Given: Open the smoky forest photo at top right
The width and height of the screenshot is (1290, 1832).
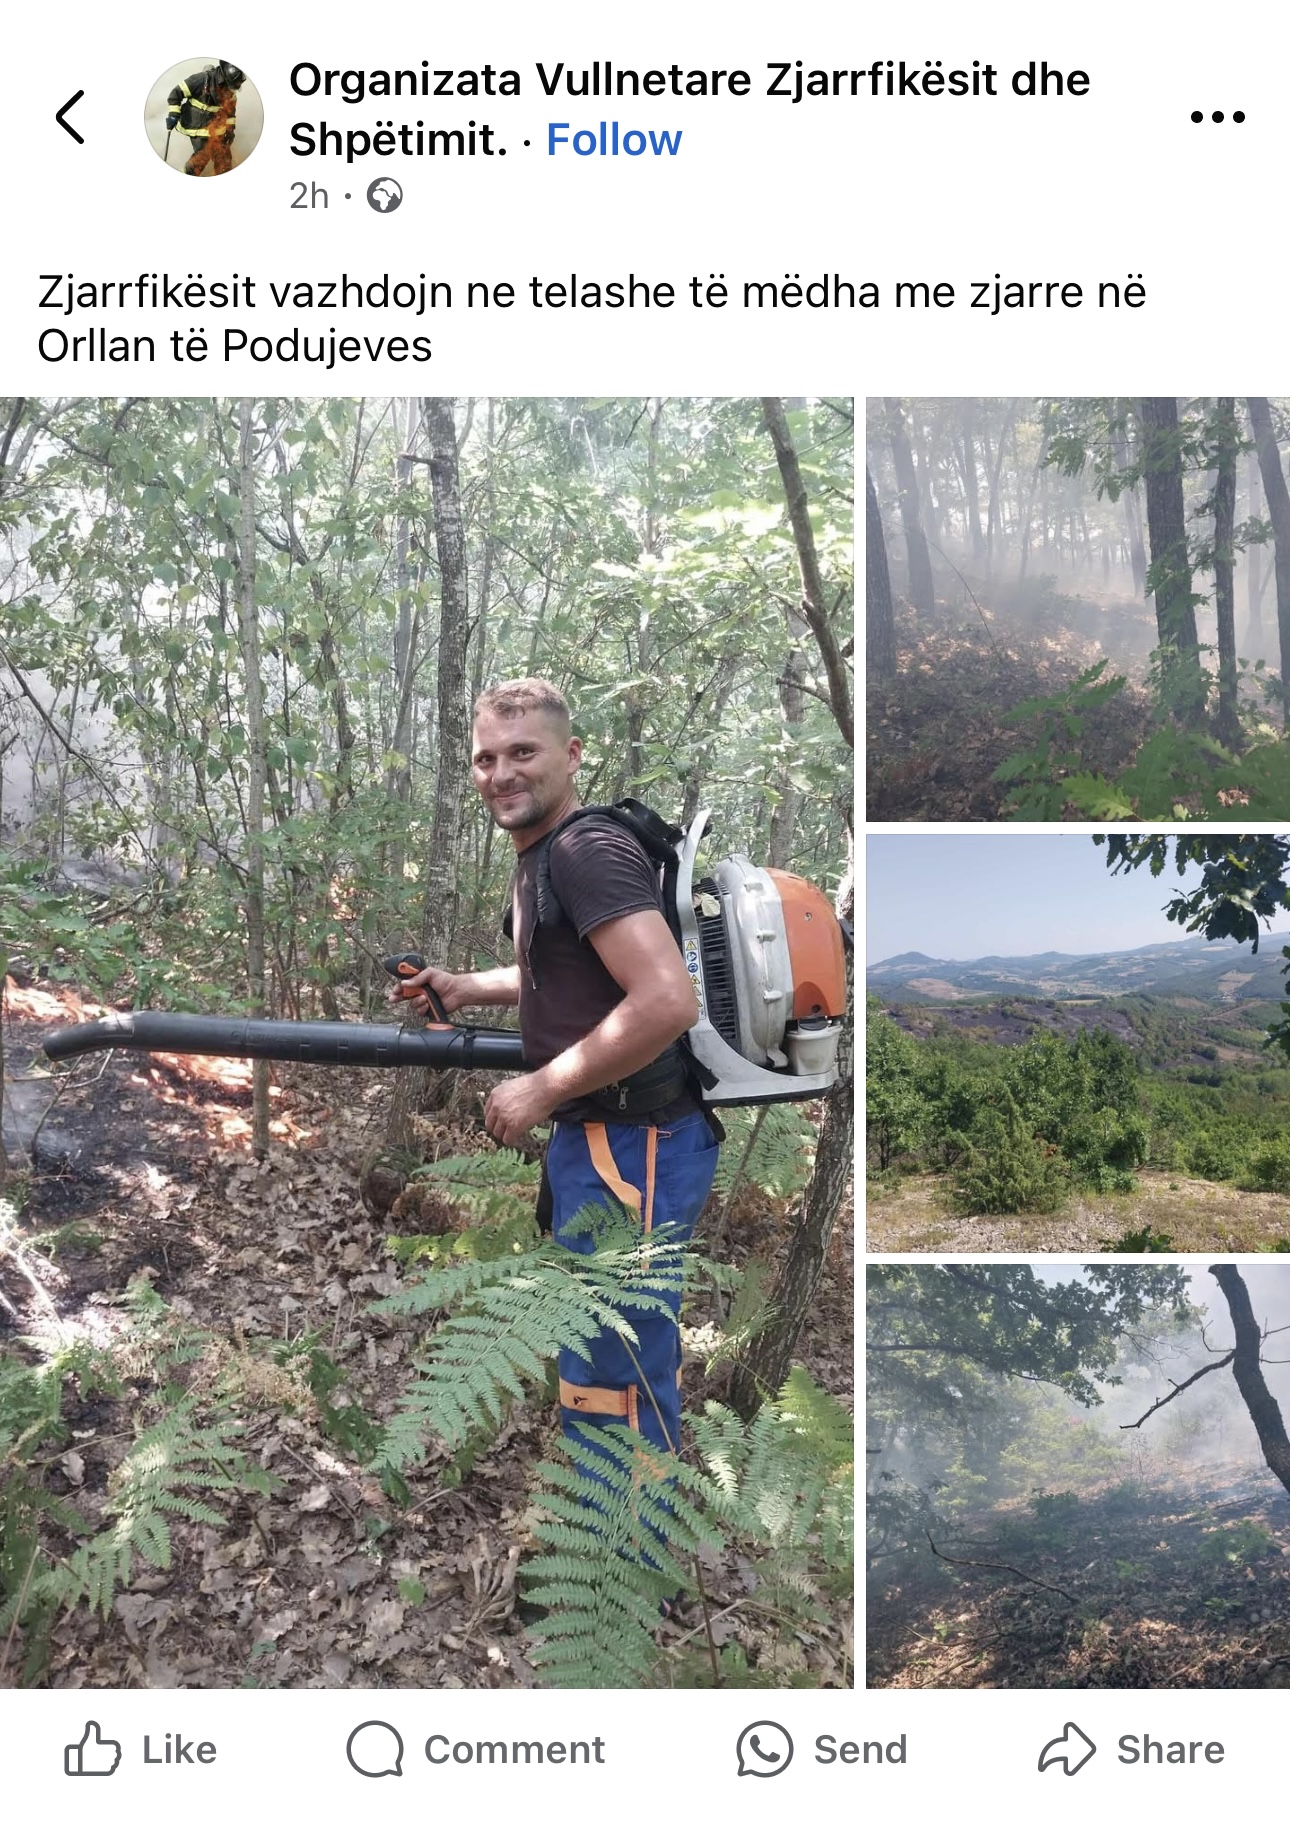Looking at the screenshot, I should [x=1078, y=609].
